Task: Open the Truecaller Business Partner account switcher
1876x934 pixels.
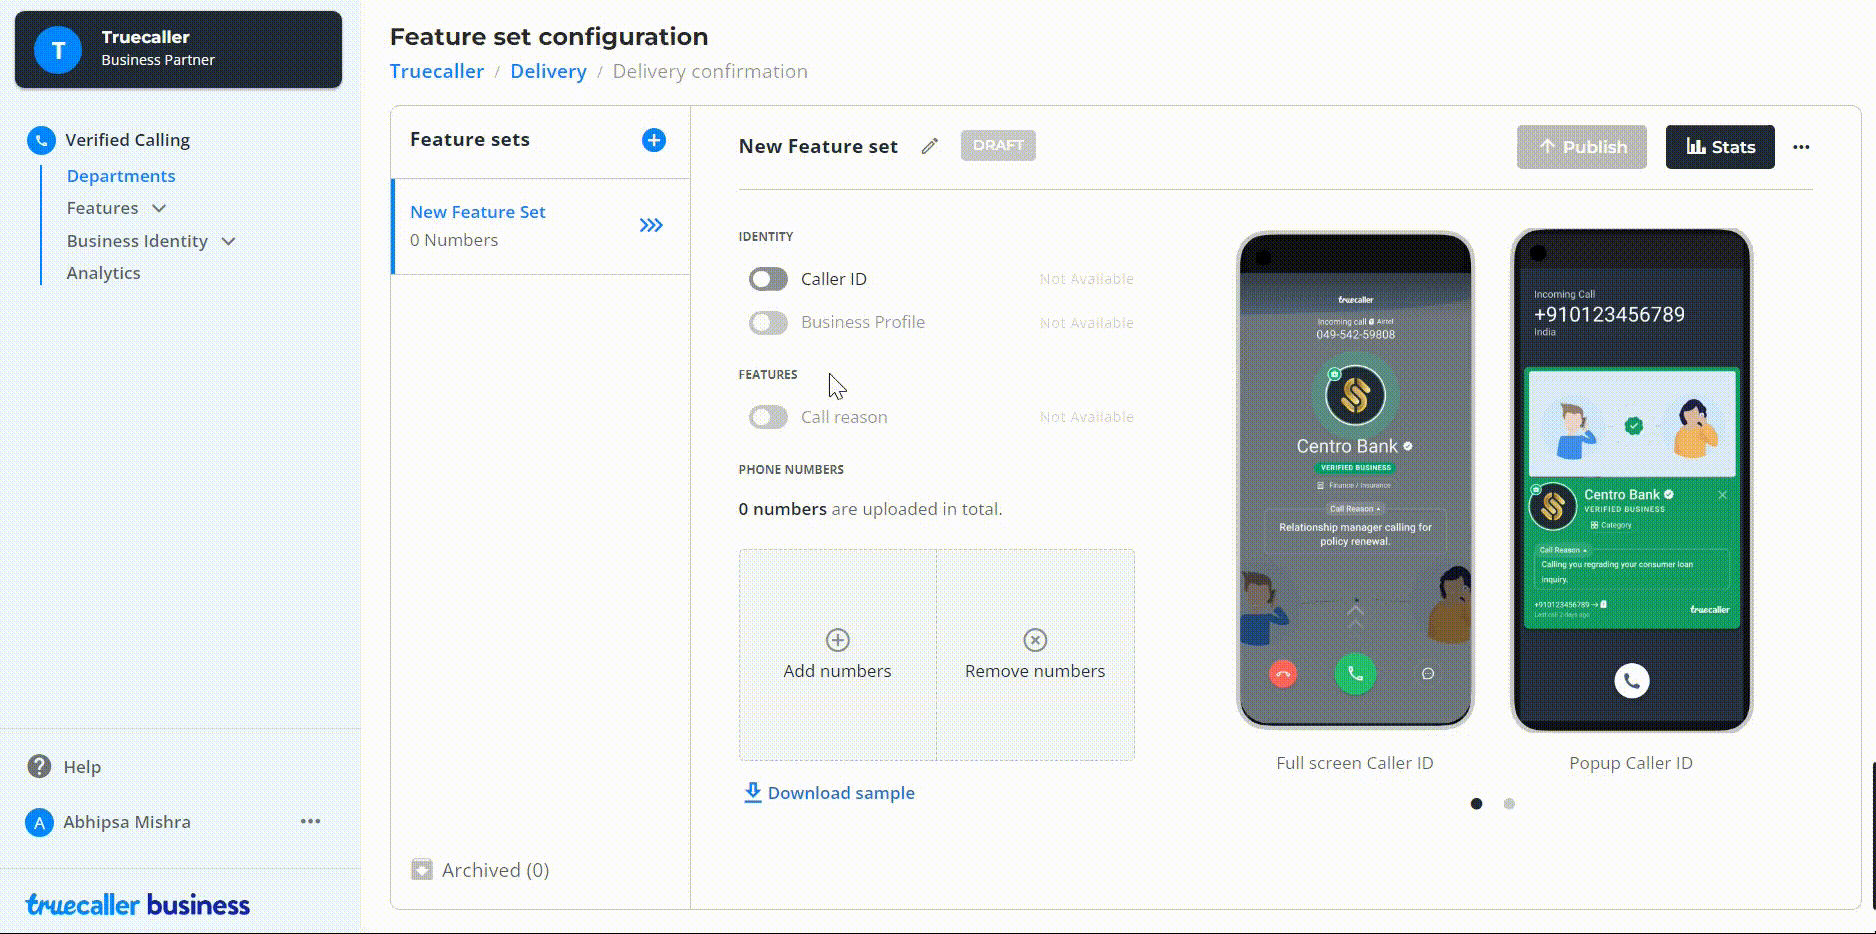Action: point(178,49)
